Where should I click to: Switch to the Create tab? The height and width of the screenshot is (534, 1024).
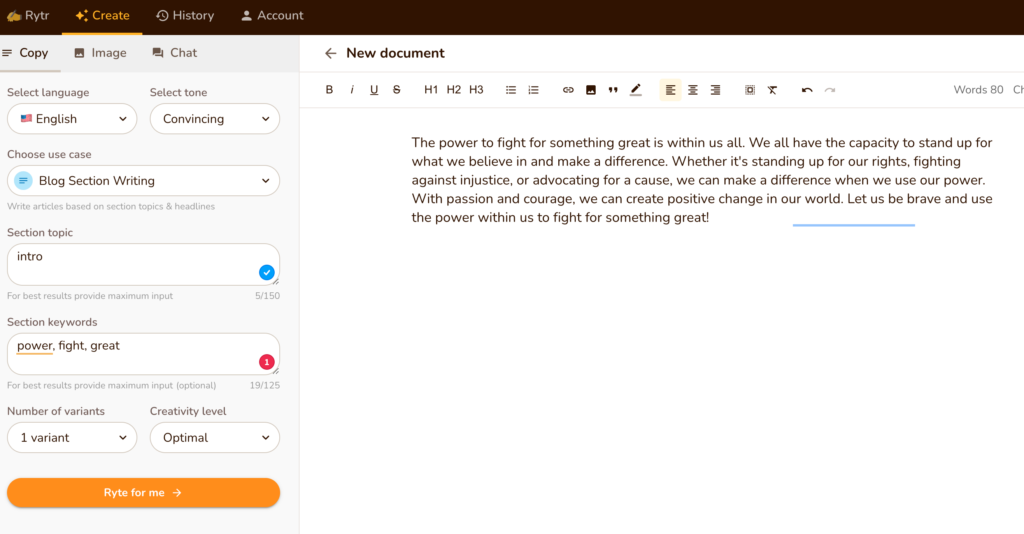[x=102, y=16]
